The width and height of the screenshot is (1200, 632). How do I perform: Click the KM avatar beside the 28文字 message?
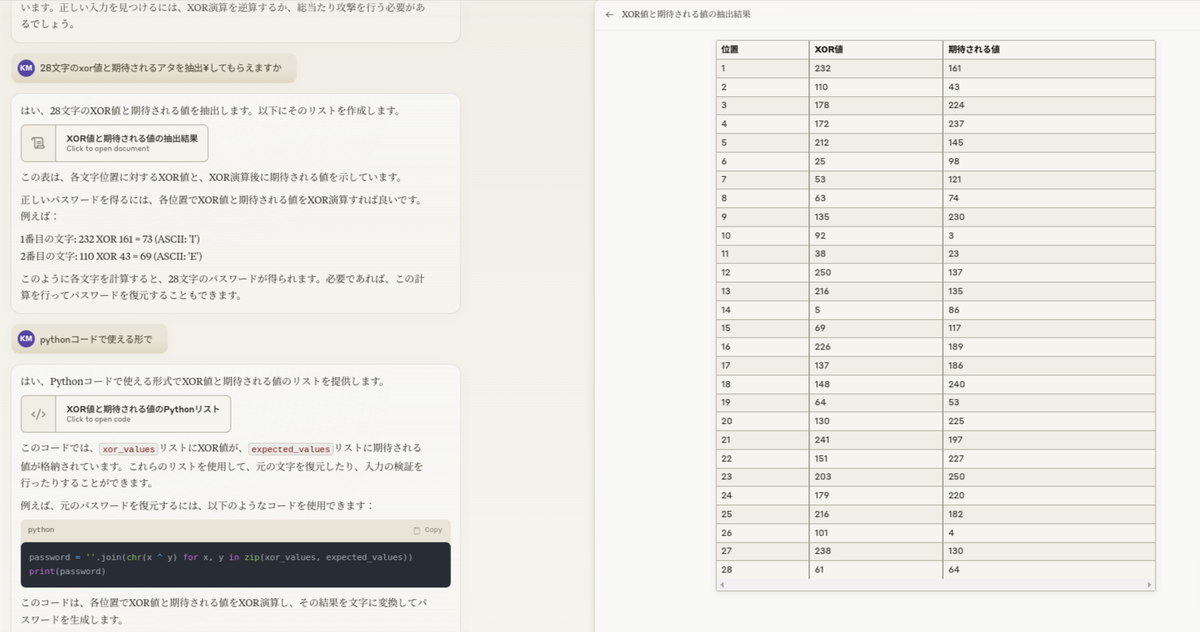[x=26, y=68]
